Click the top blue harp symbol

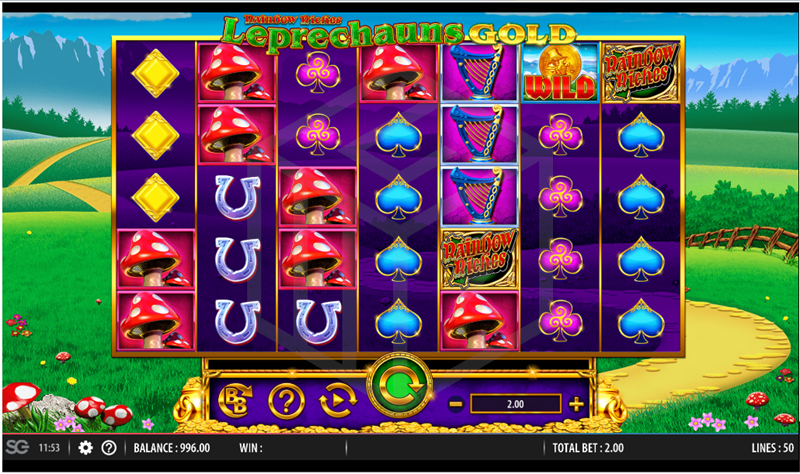click(x=479, y=72)
